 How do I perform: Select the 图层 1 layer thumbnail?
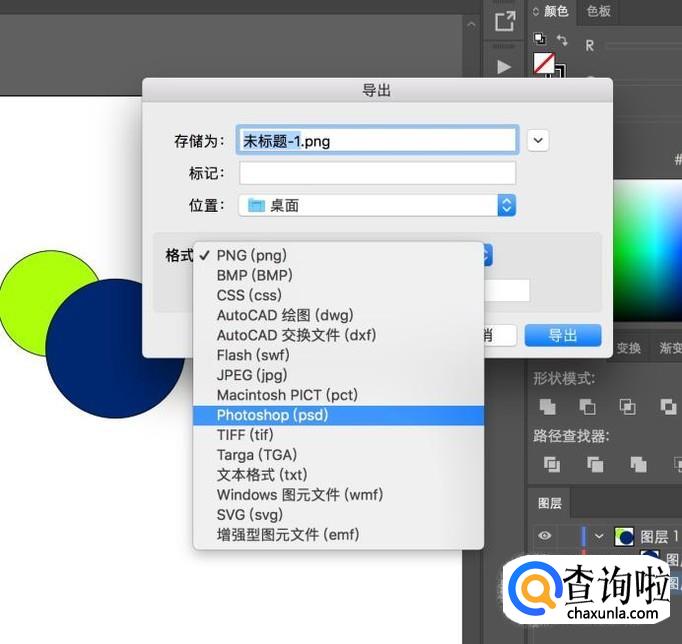(624, 536)
